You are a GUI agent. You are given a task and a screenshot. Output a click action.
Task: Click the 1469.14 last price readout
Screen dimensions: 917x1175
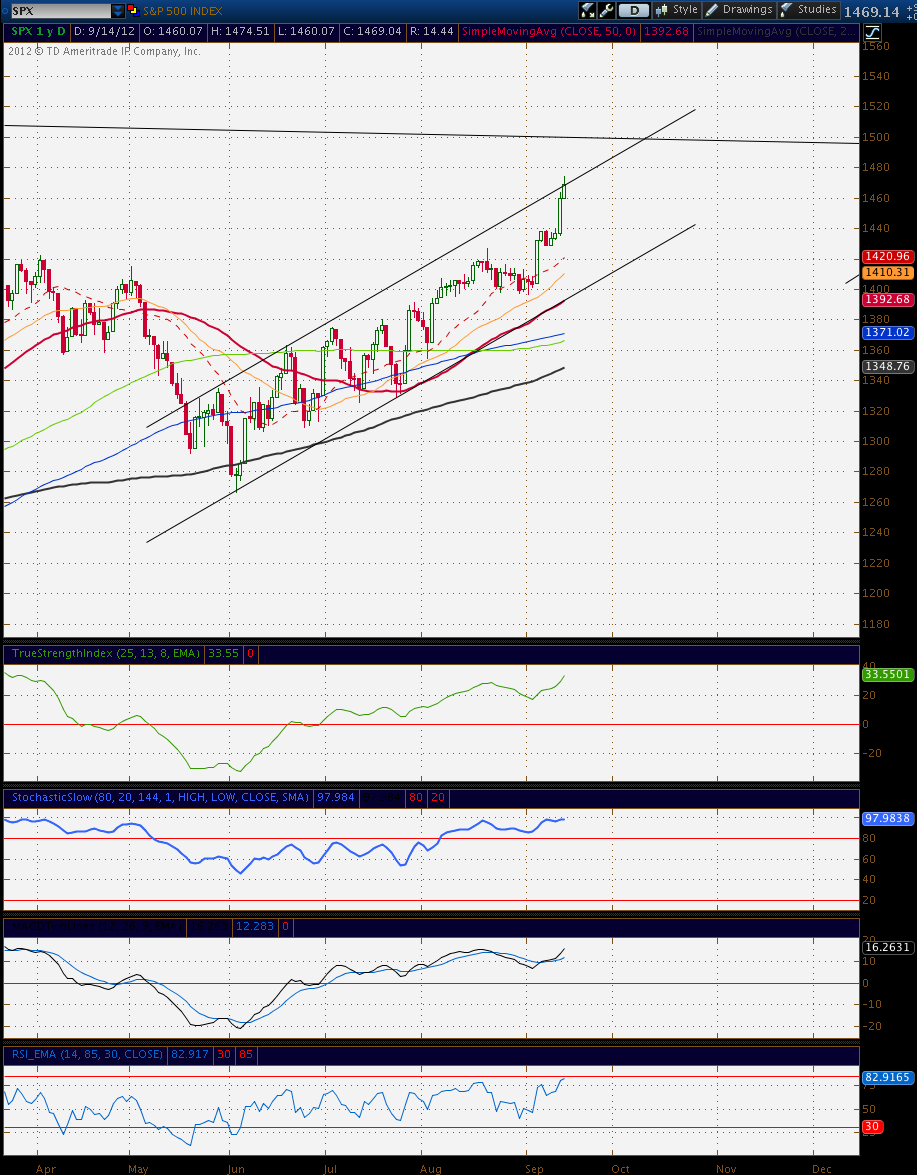pos(871,11)
